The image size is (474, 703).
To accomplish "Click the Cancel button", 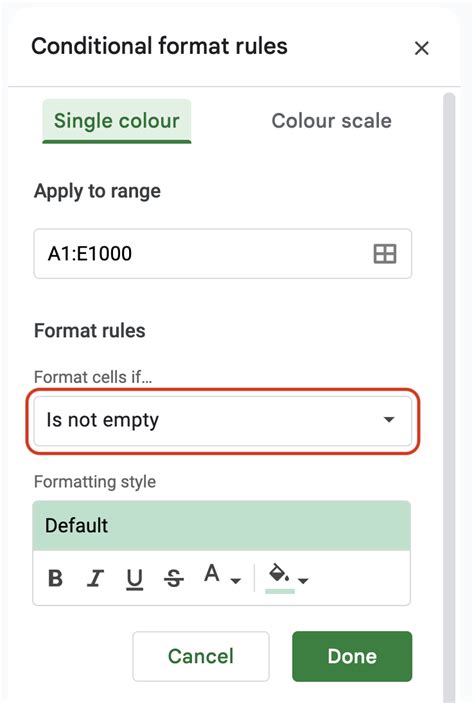I will coord(201,656).
